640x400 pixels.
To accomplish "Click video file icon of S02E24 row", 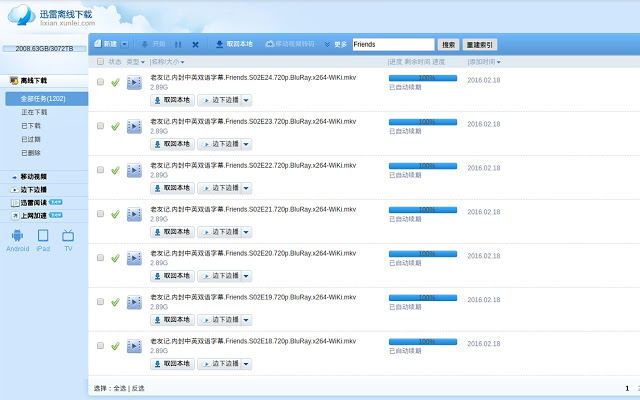I will click(x=134, y=83).
